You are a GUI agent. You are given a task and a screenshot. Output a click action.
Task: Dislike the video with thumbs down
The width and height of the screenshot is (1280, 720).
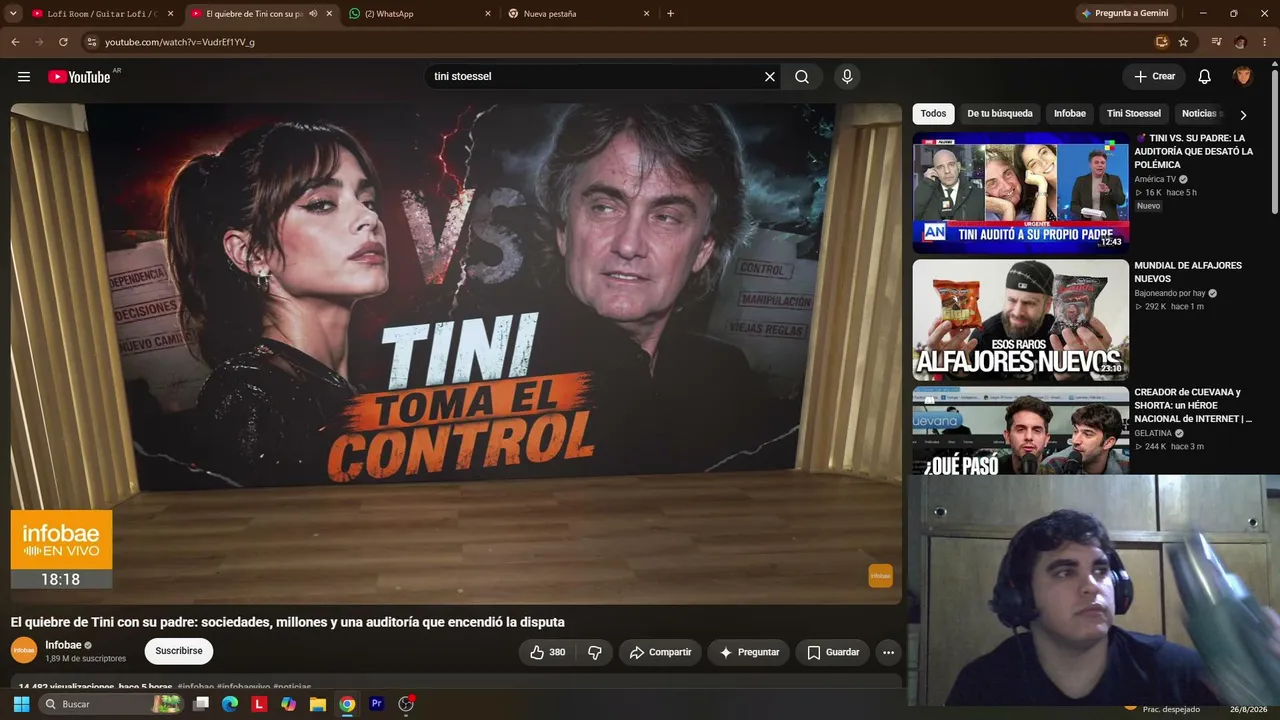click(595, 652)
